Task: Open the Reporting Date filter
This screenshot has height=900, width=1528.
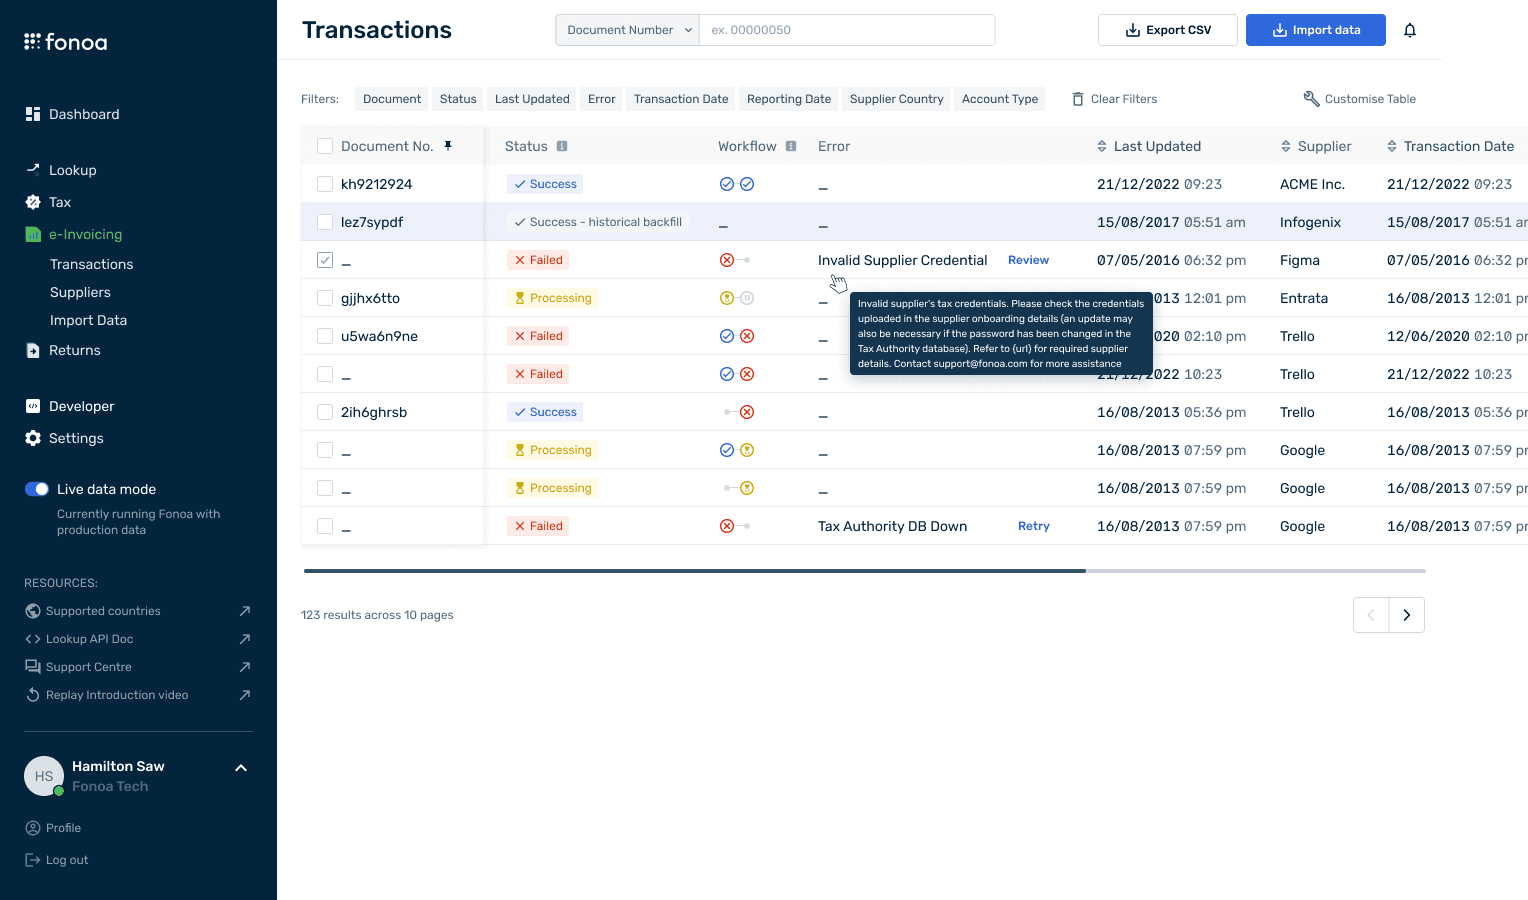Action: click(x=789, y=99)
